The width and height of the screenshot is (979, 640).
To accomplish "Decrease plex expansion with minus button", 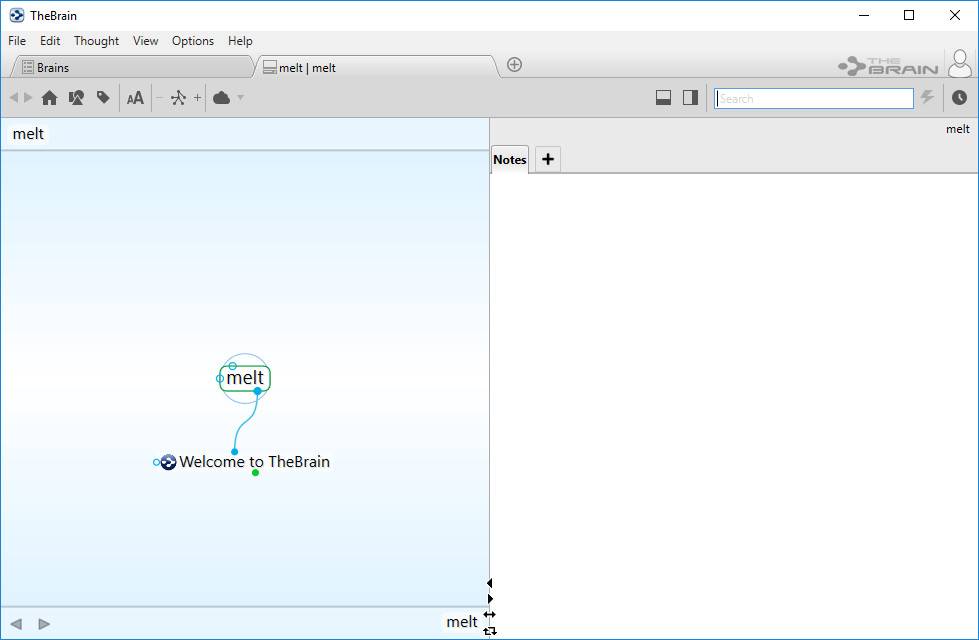I will [159, 98].
